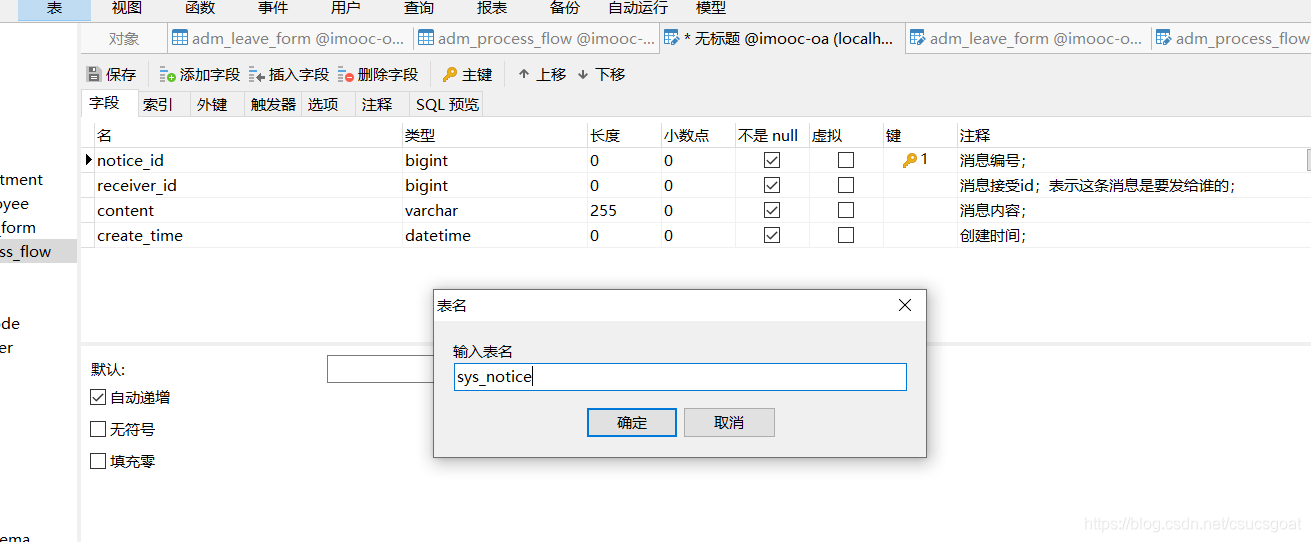Click the 类型 column header
The width and height of the screenshot is (1311, 542).
coord(494,135)
